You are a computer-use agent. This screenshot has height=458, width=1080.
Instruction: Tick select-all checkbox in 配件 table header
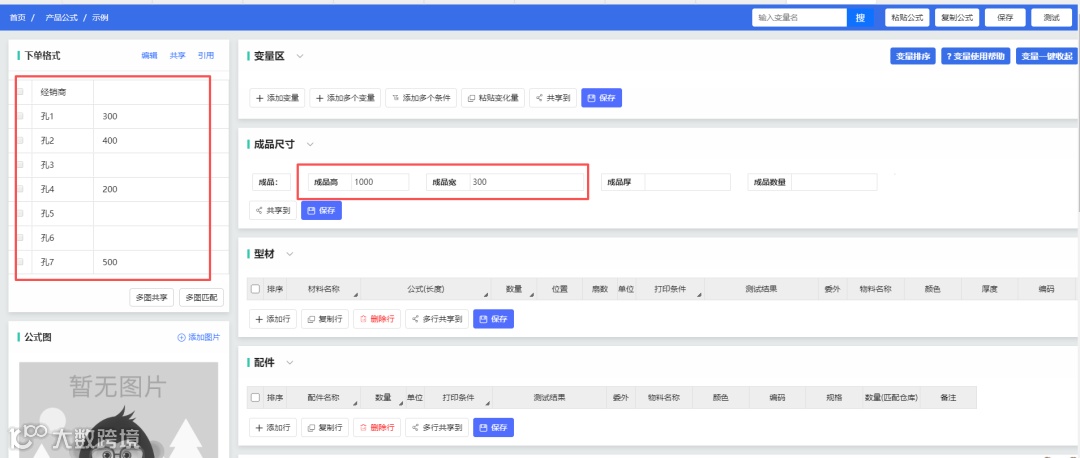pos(256,397)
